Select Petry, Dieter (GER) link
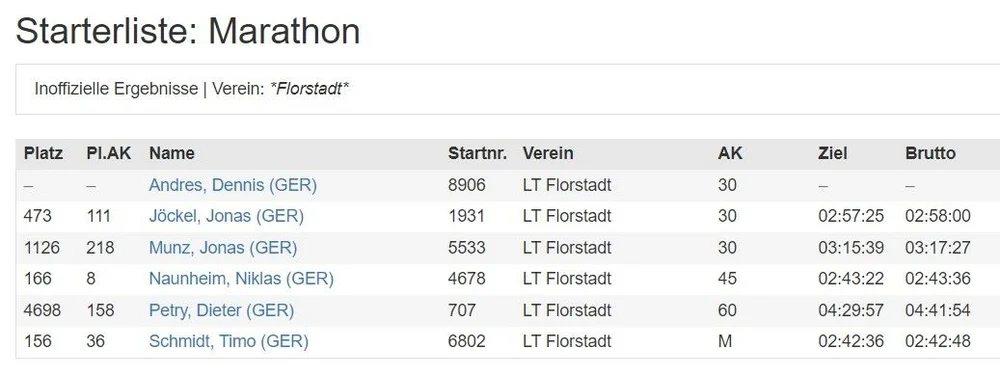The width and height of the screenshot is (1000, 376). point(221,310)
